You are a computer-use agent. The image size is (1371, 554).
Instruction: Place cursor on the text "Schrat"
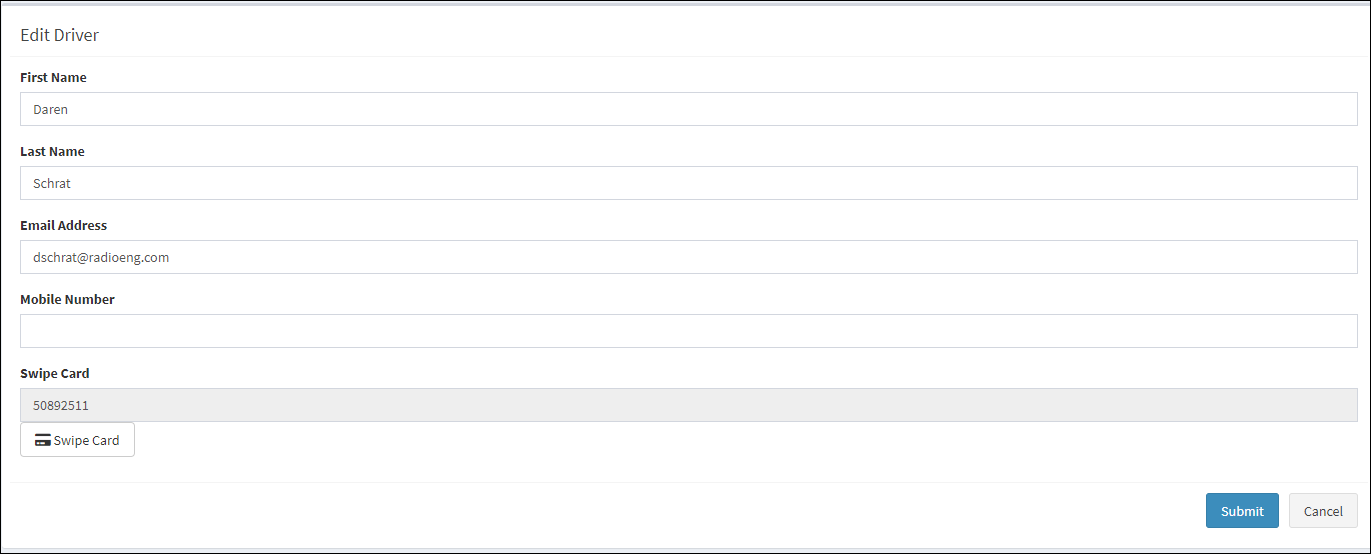click(52, 183)
